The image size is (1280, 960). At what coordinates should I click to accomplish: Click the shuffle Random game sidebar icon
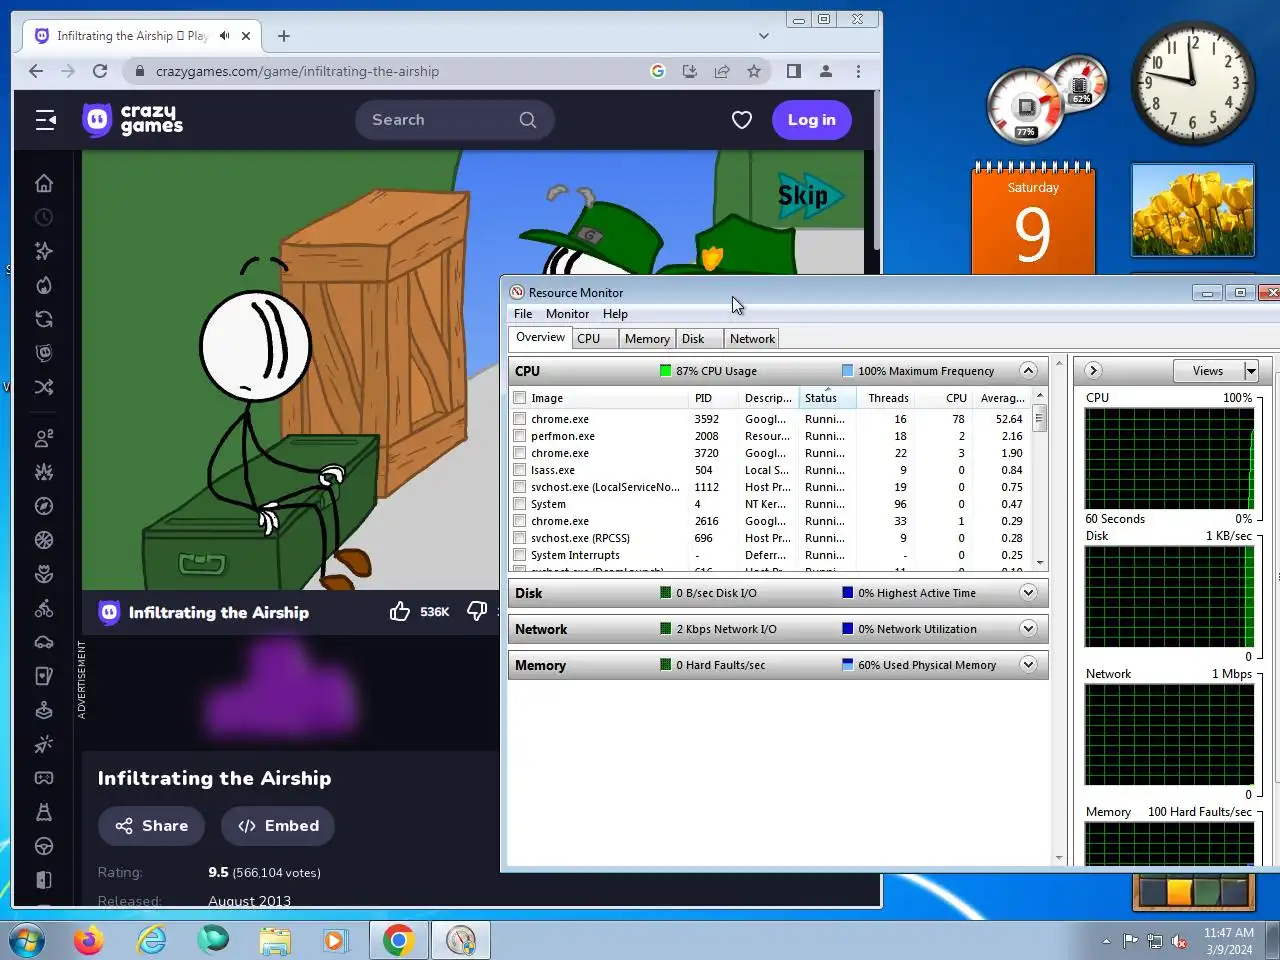tap(44, 387)
